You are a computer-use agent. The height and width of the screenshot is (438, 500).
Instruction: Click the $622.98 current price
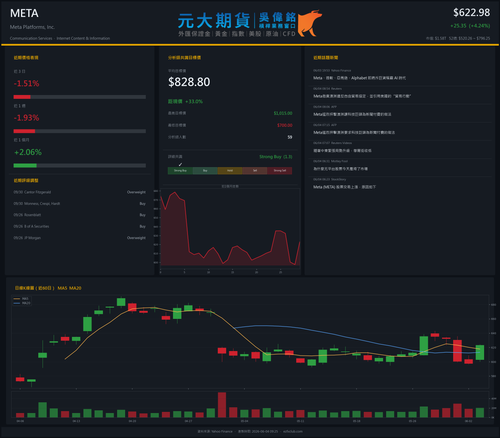471,13
